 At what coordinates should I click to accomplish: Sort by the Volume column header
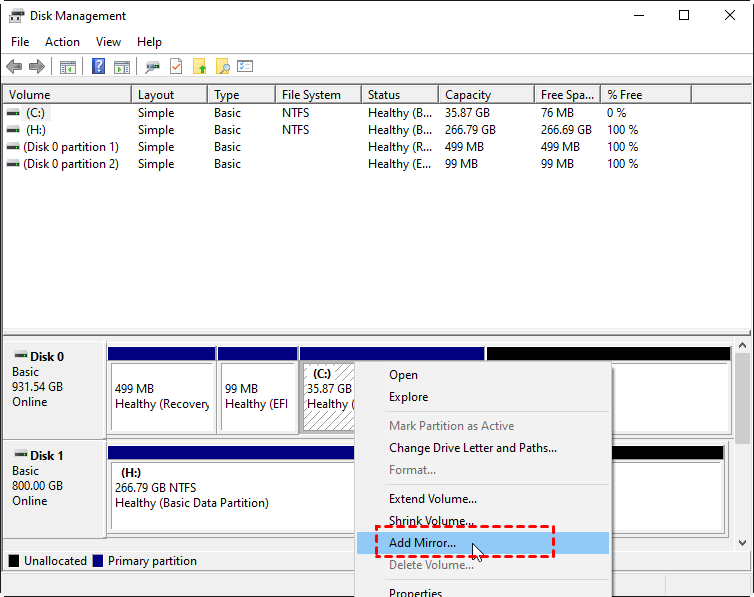(67, 95)
